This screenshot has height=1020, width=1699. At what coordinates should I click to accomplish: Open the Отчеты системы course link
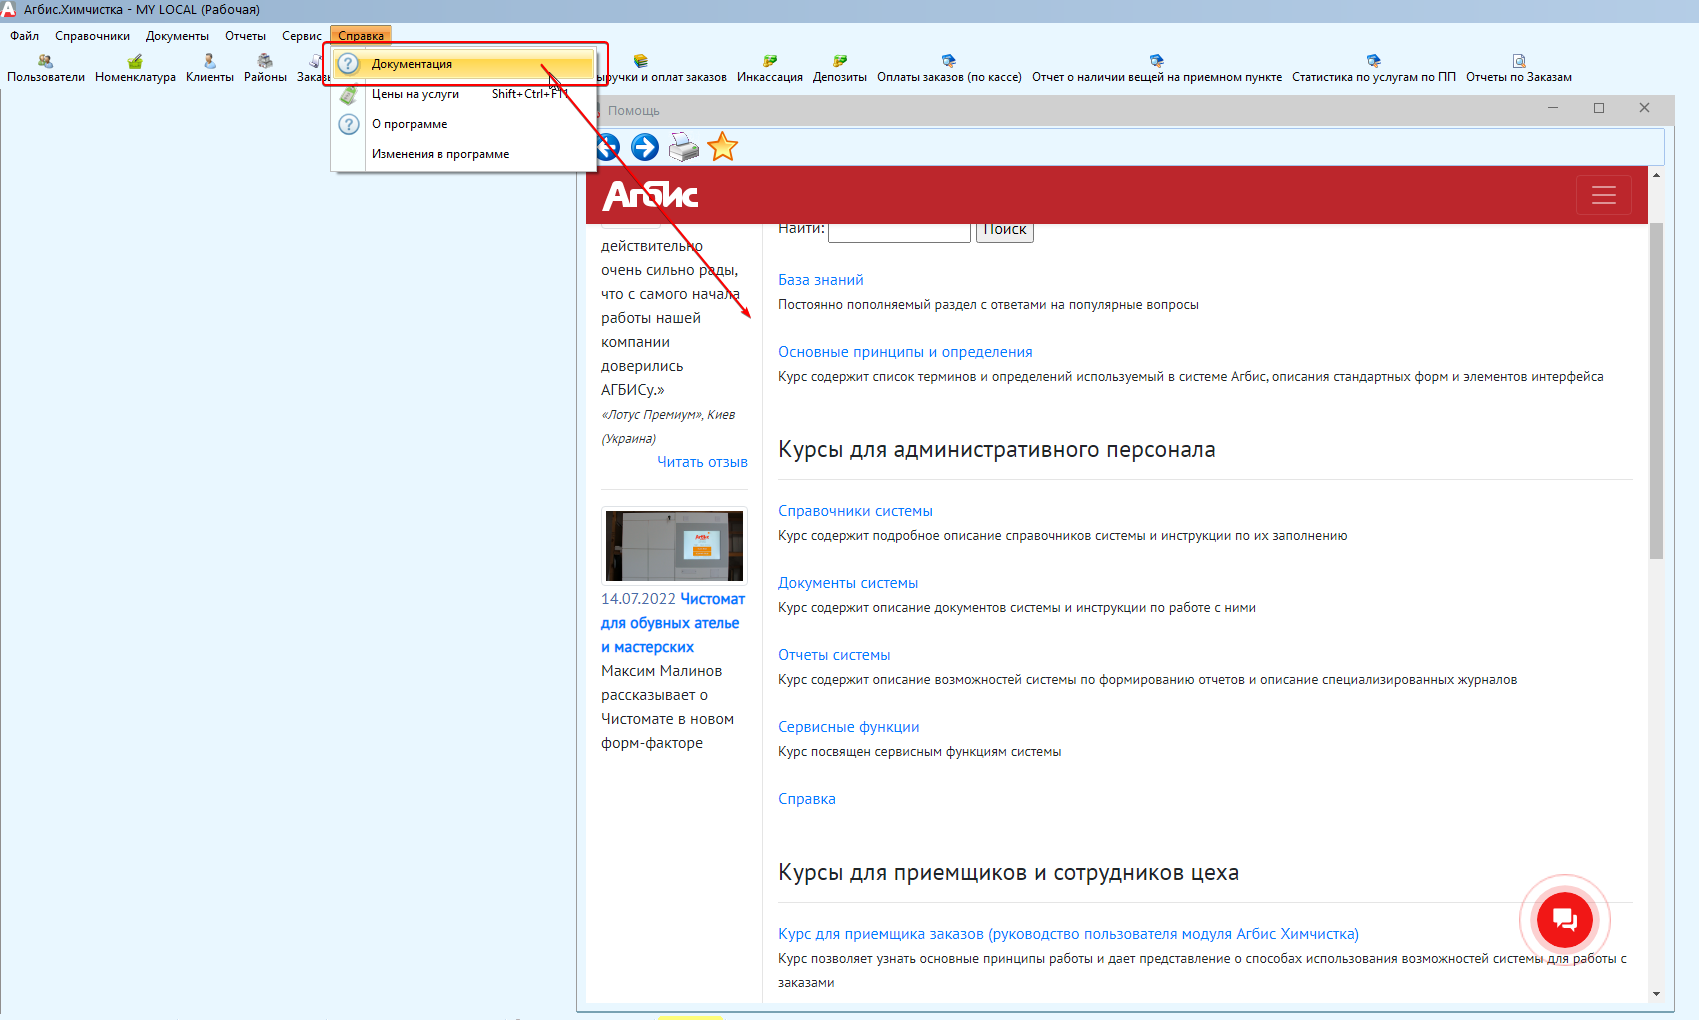(834, 655)
